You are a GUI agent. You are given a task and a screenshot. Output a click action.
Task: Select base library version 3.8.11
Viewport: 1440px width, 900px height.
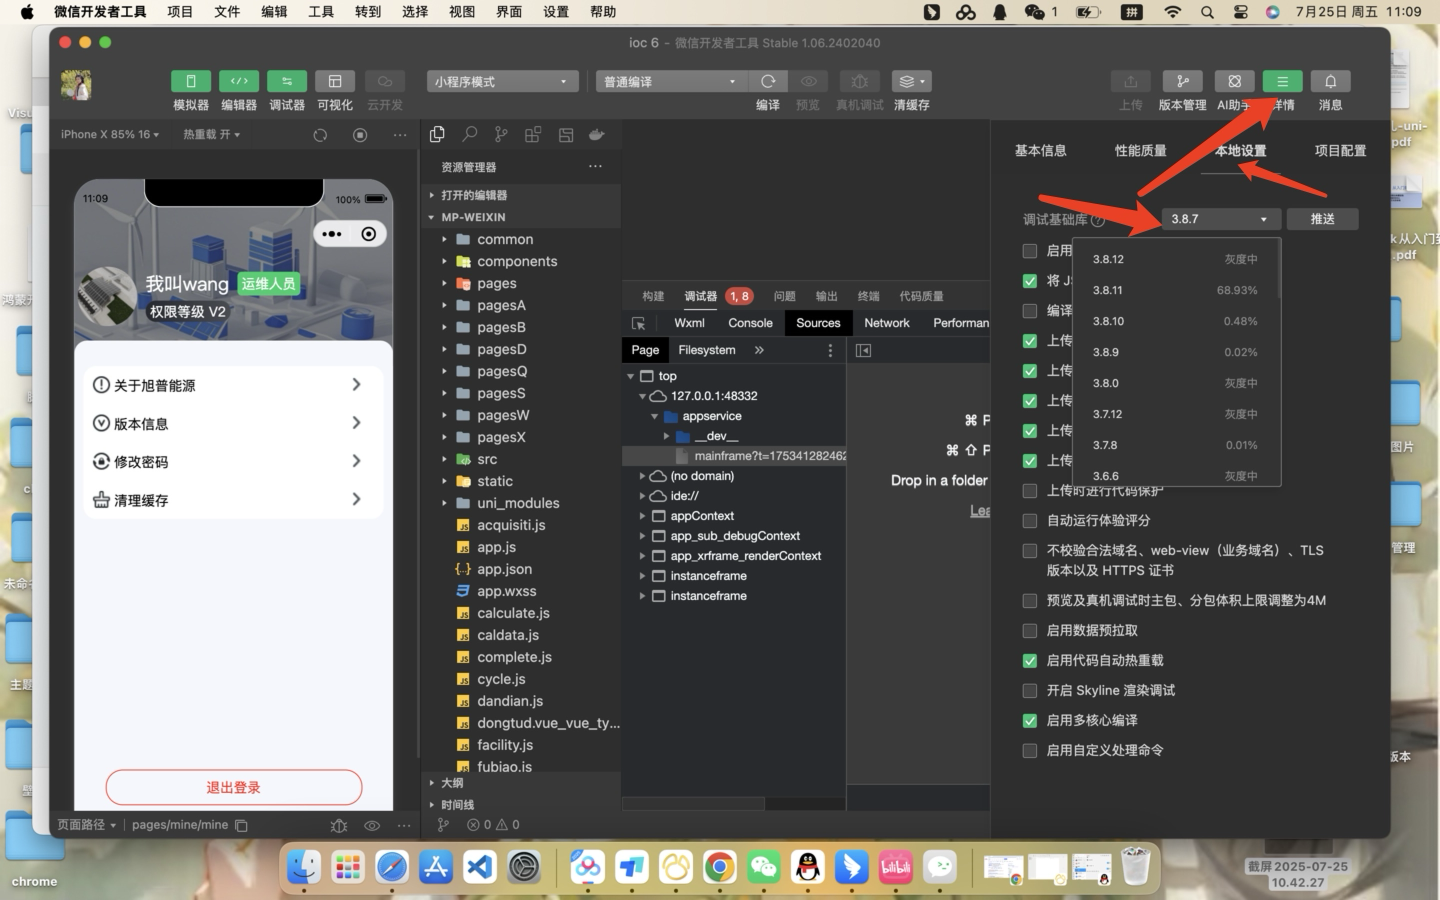pos(1175,290)
